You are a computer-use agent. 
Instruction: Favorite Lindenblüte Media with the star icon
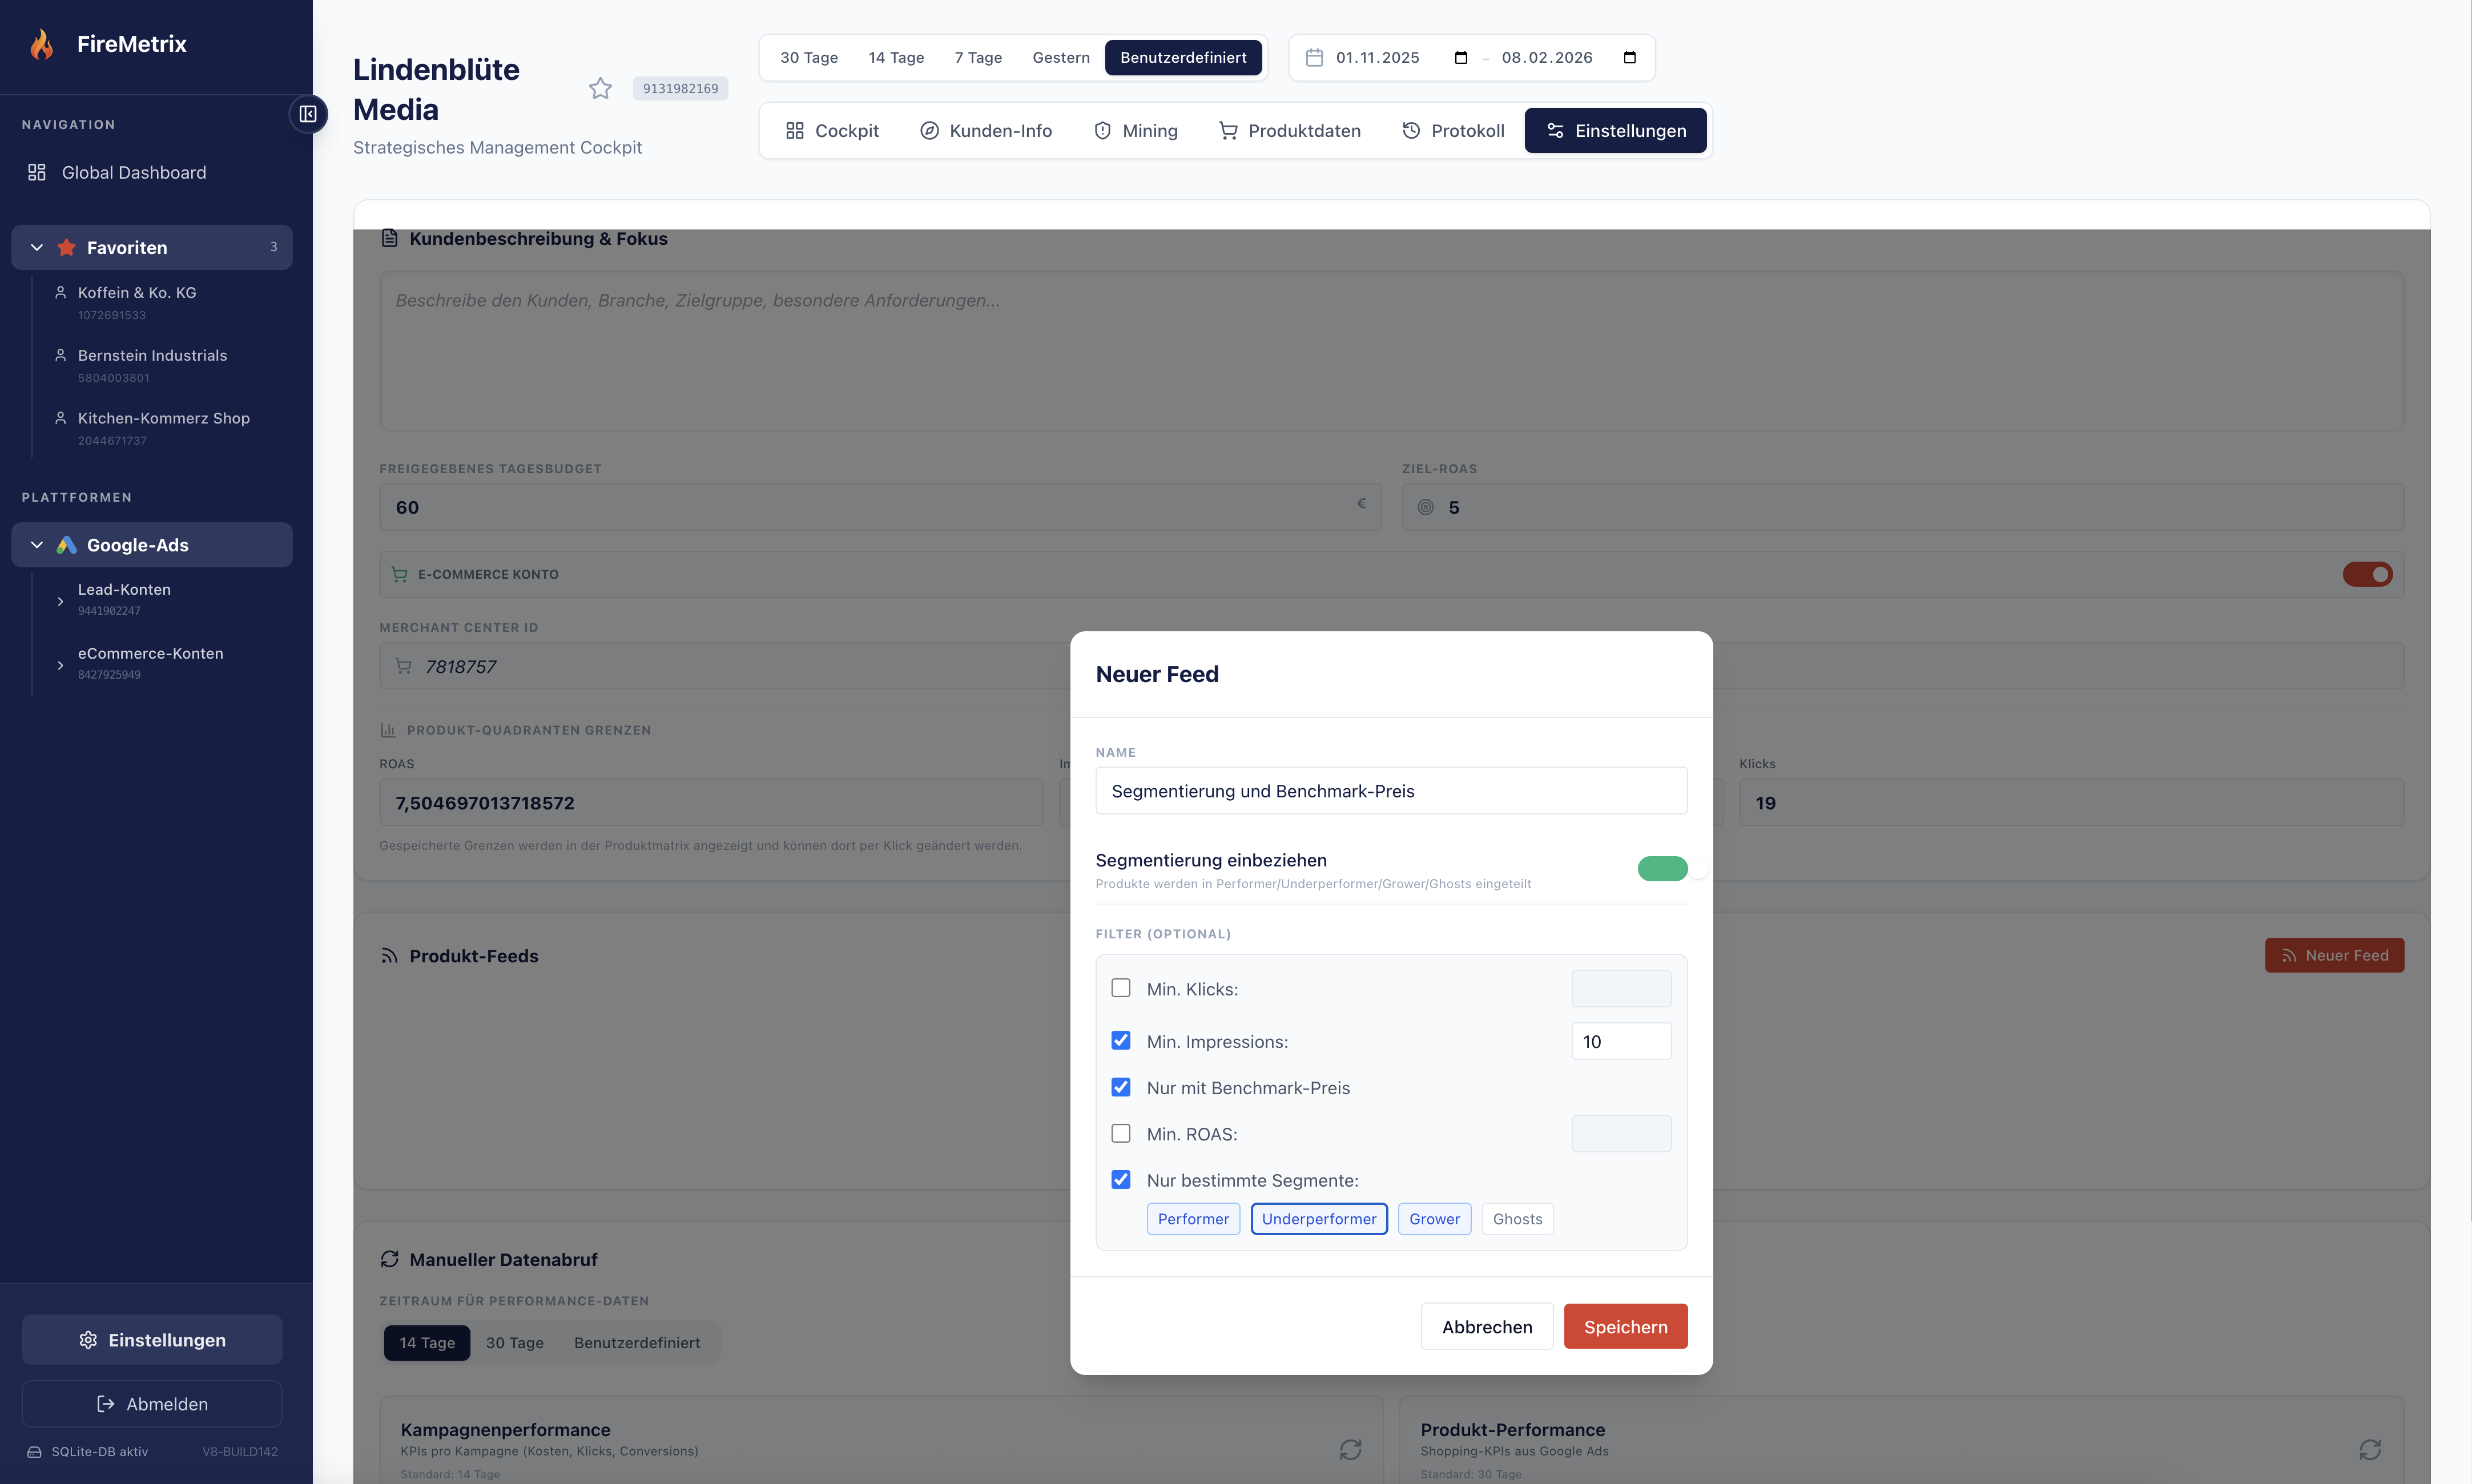601,88
